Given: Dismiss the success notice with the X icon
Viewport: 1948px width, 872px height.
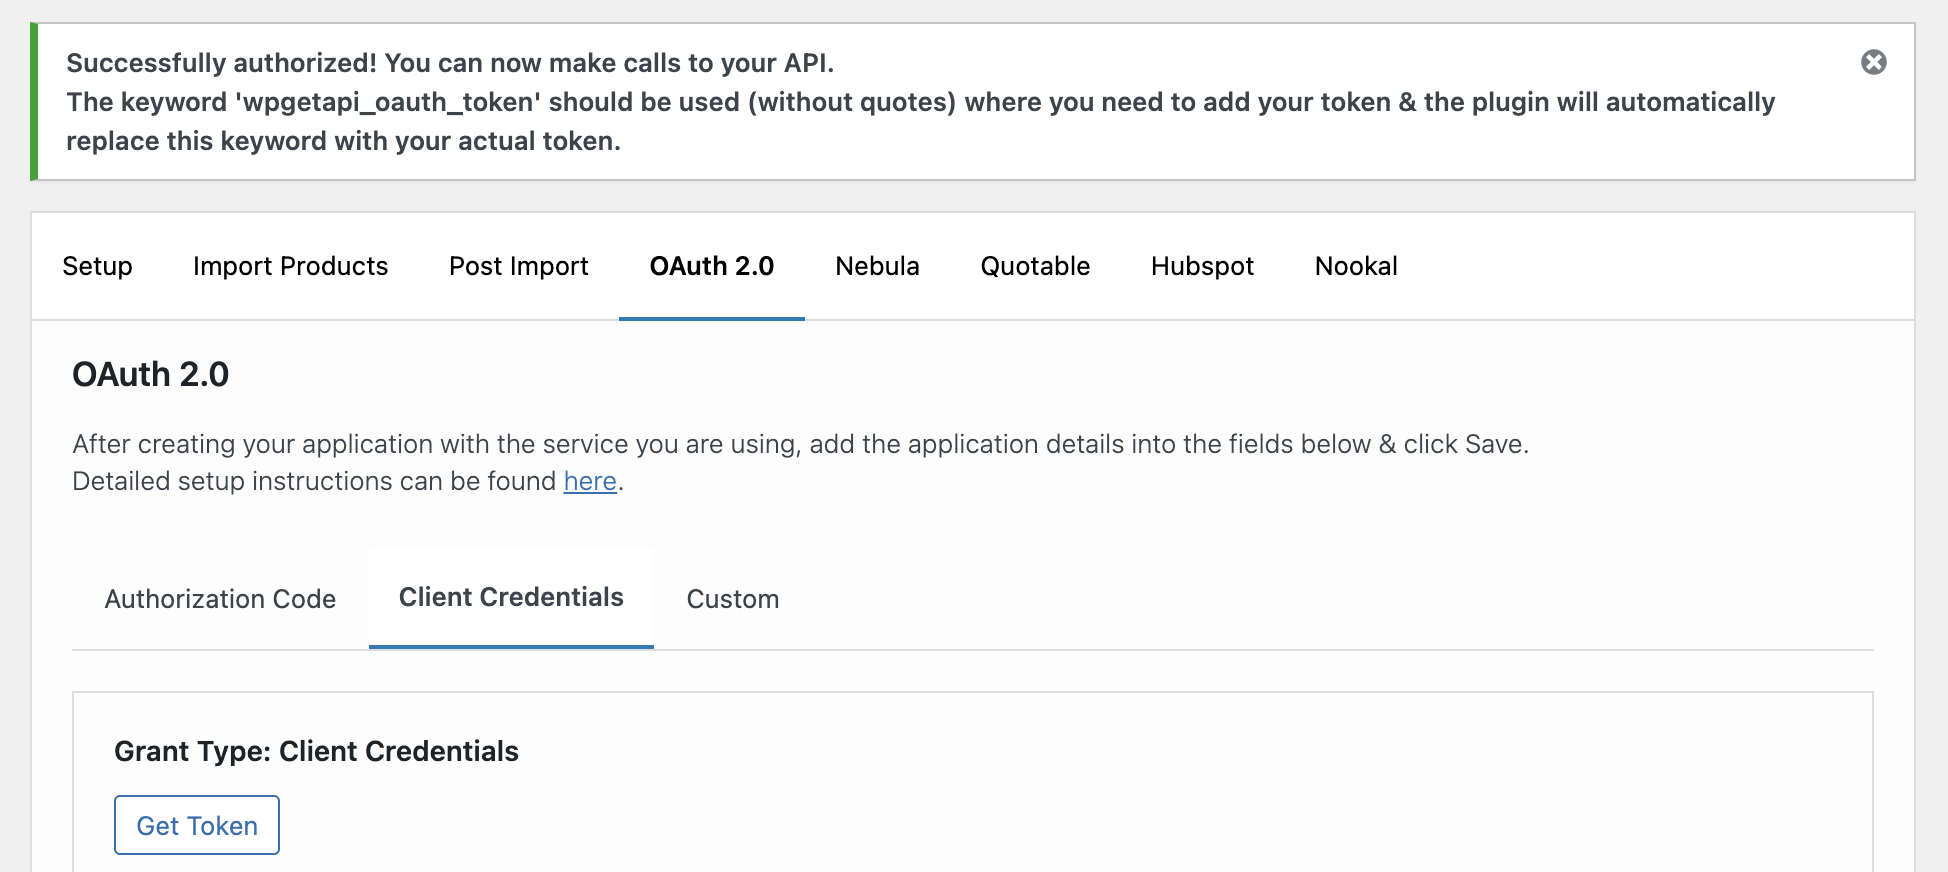Looking at the screenshot, I should pyautogui.click(x=1873, y=62).
